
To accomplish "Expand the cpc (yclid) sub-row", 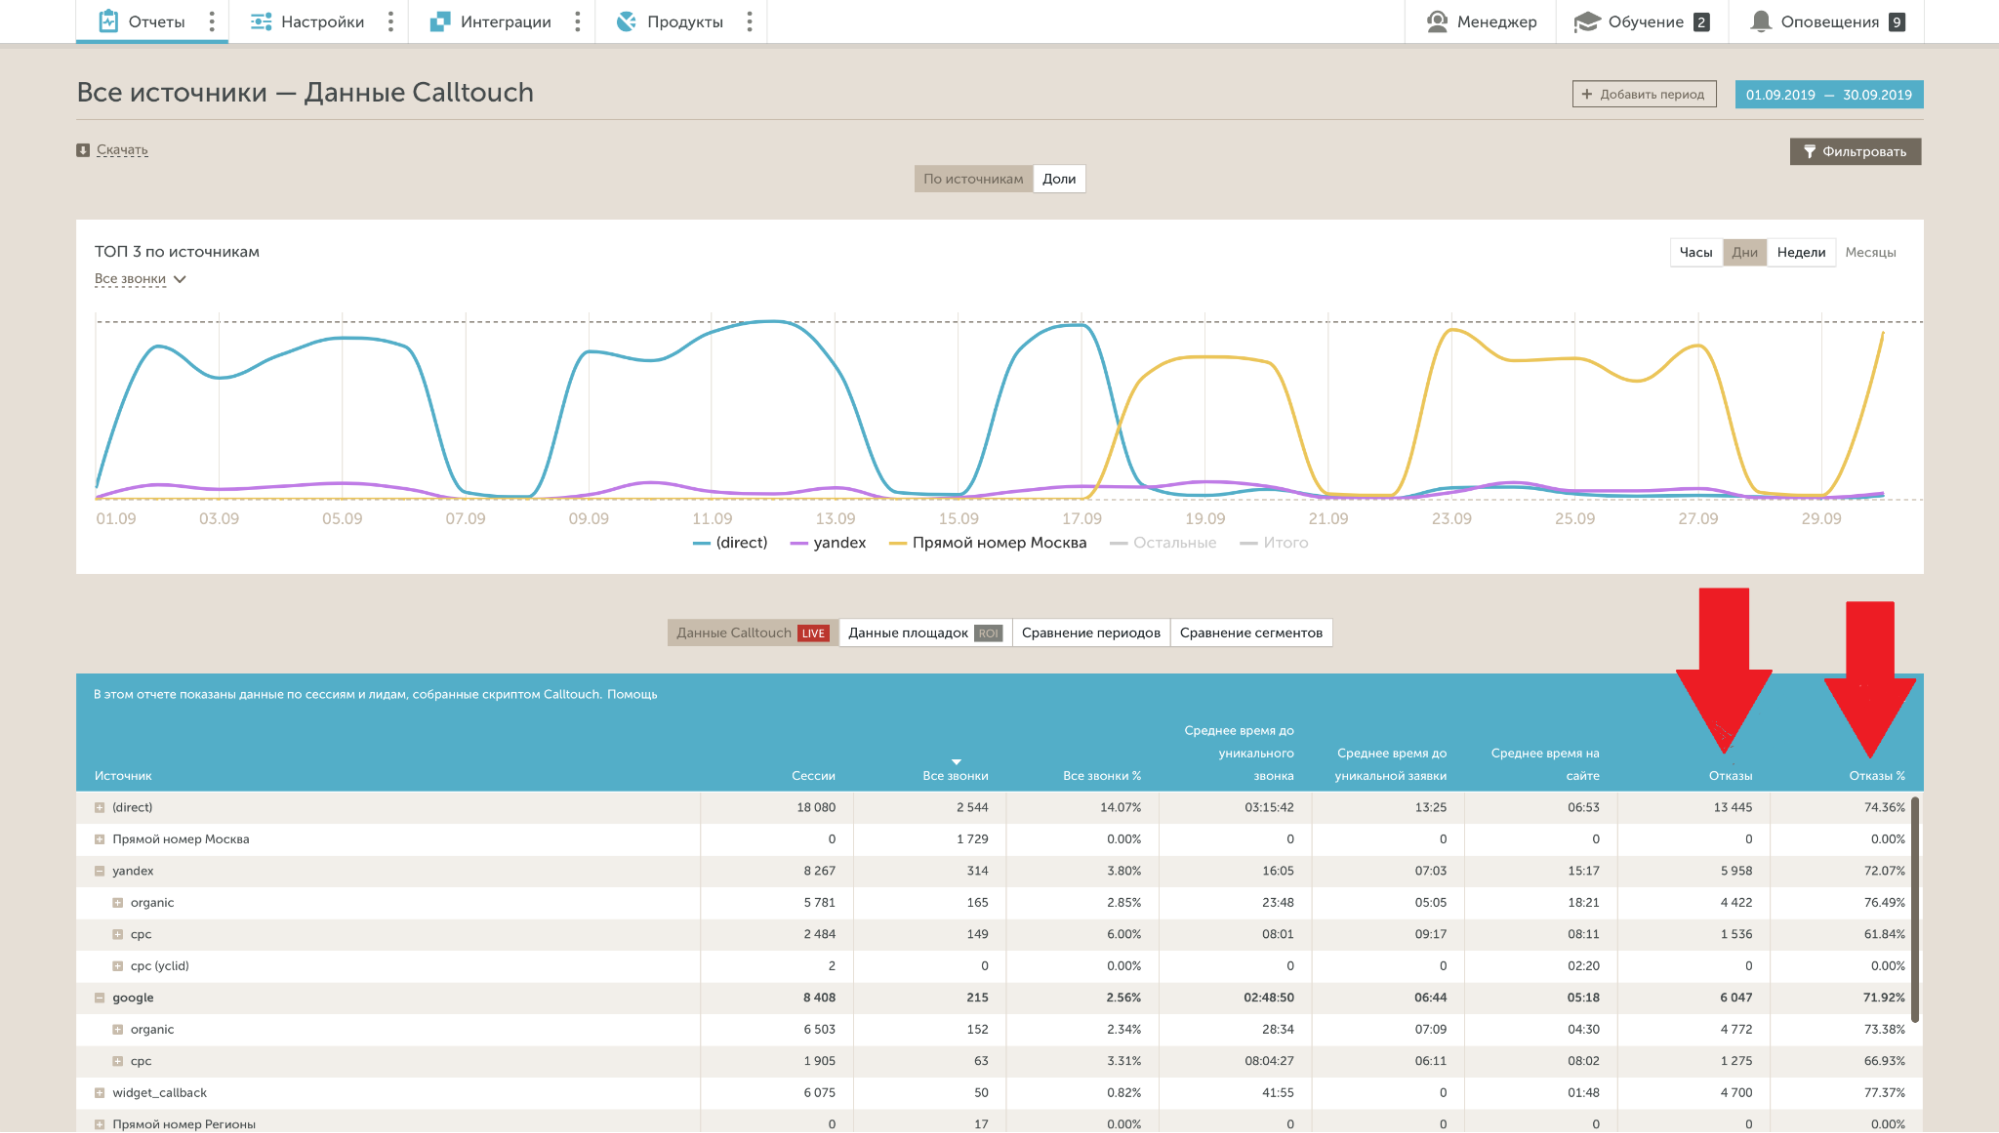I will (x=117, y=966).
